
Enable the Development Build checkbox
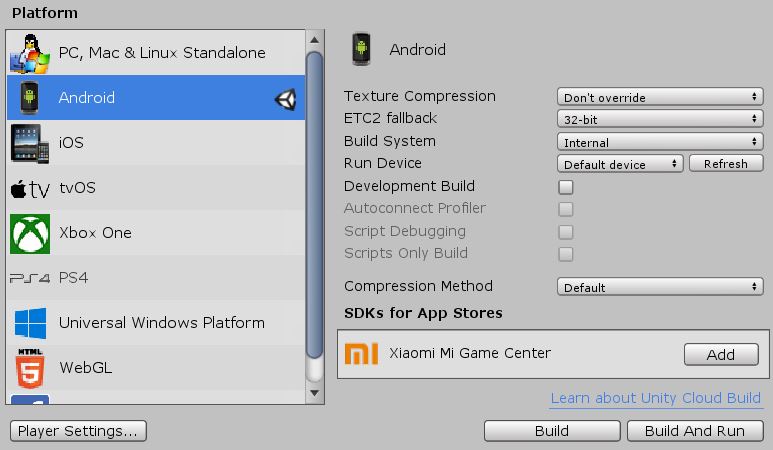[566, 187]
